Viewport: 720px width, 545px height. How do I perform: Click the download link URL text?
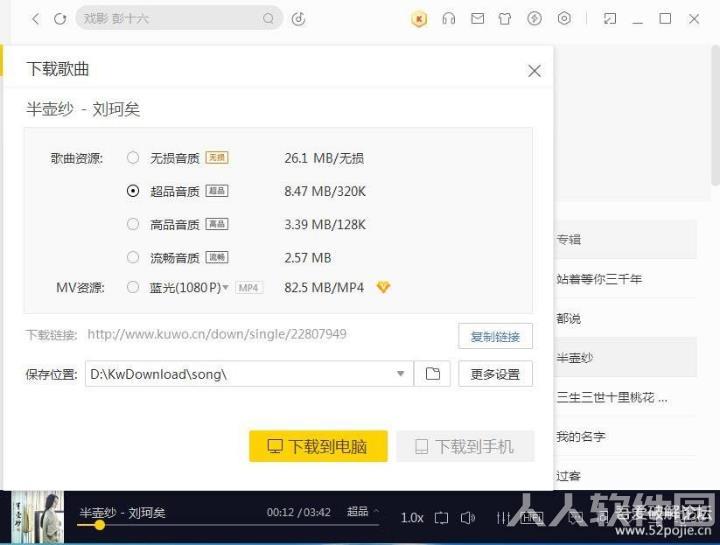click(217, 334)
